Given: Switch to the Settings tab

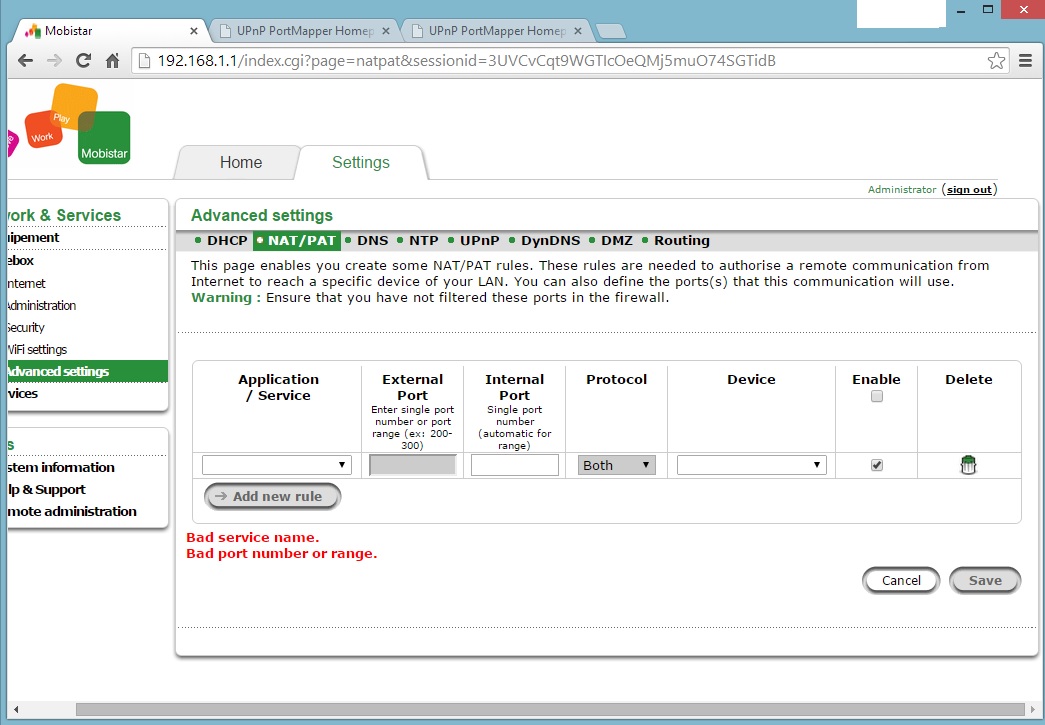Looking at the screenshot, I should [x=361, y=163].
